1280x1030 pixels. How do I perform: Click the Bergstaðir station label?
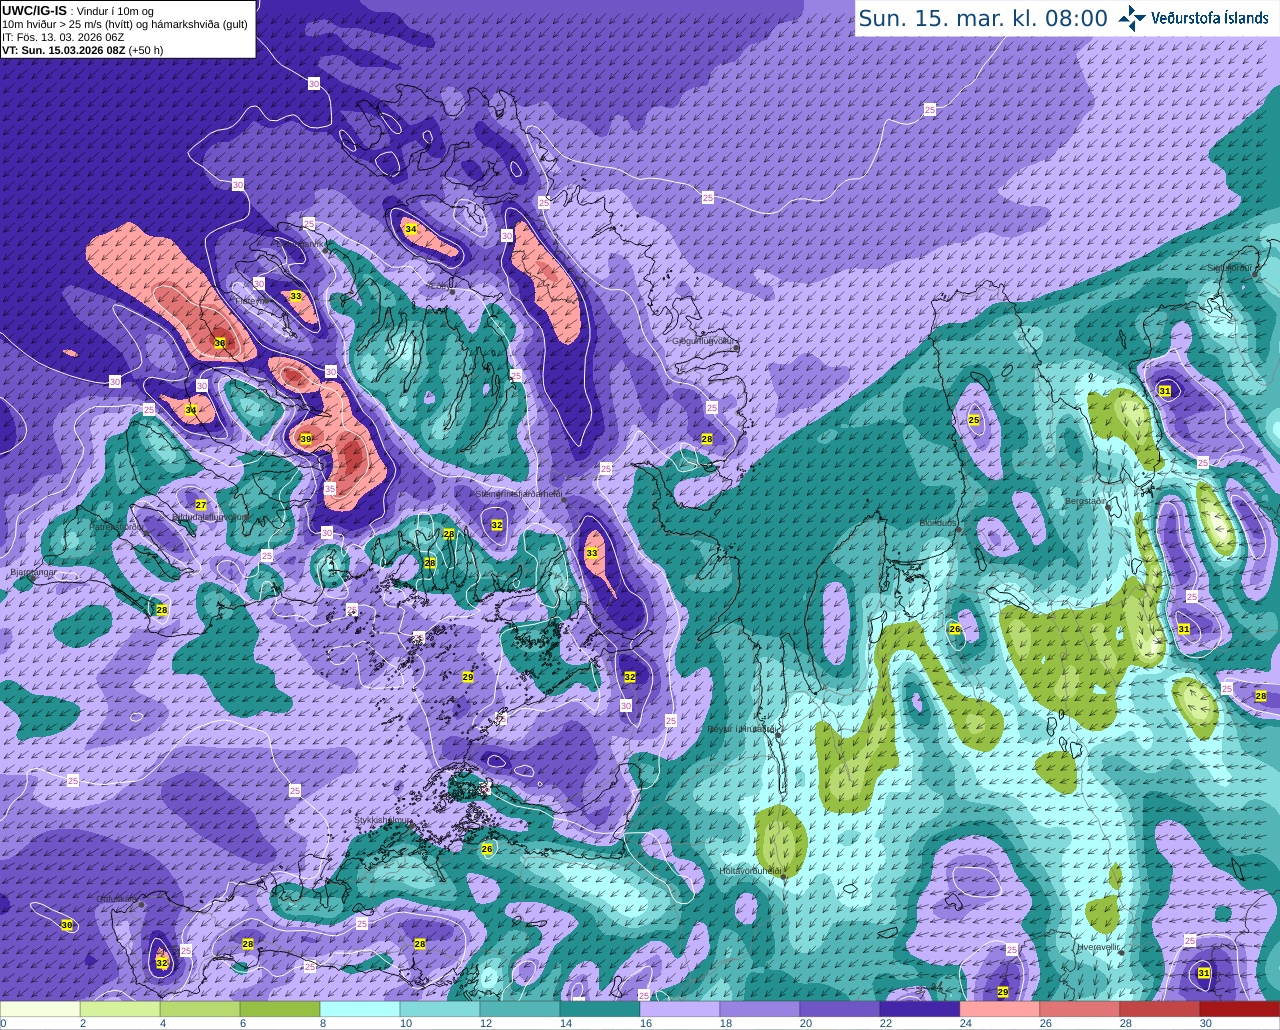pos(1087,501)
